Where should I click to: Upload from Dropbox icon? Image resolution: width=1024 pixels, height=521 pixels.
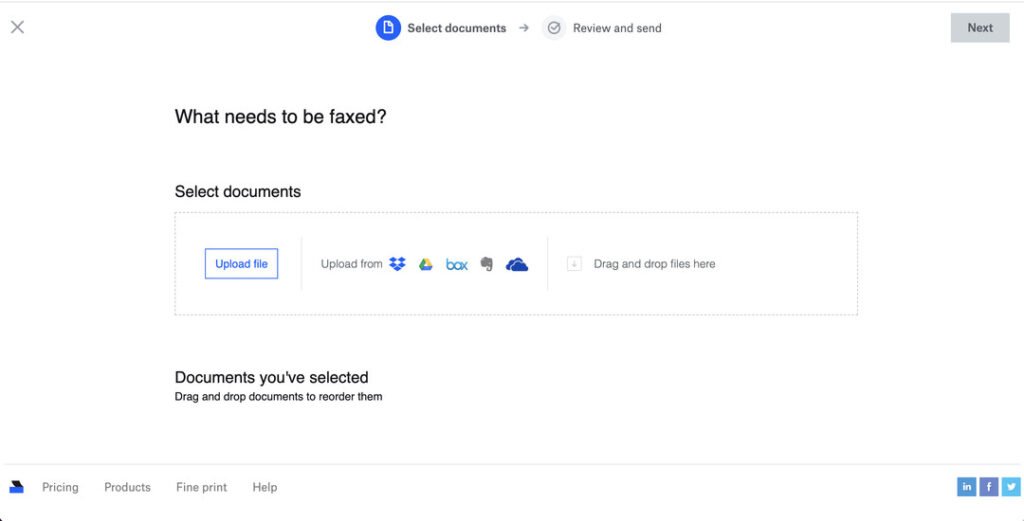(397, 264)
